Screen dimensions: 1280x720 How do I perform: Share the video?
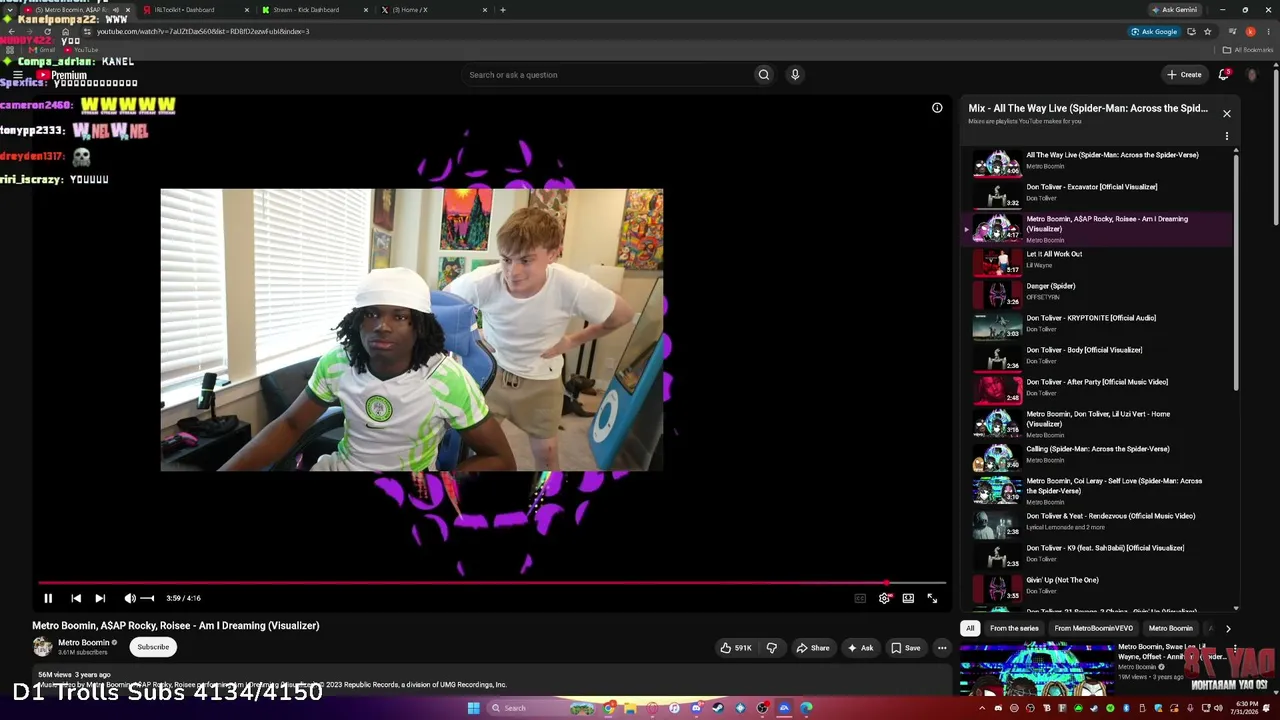813,648
